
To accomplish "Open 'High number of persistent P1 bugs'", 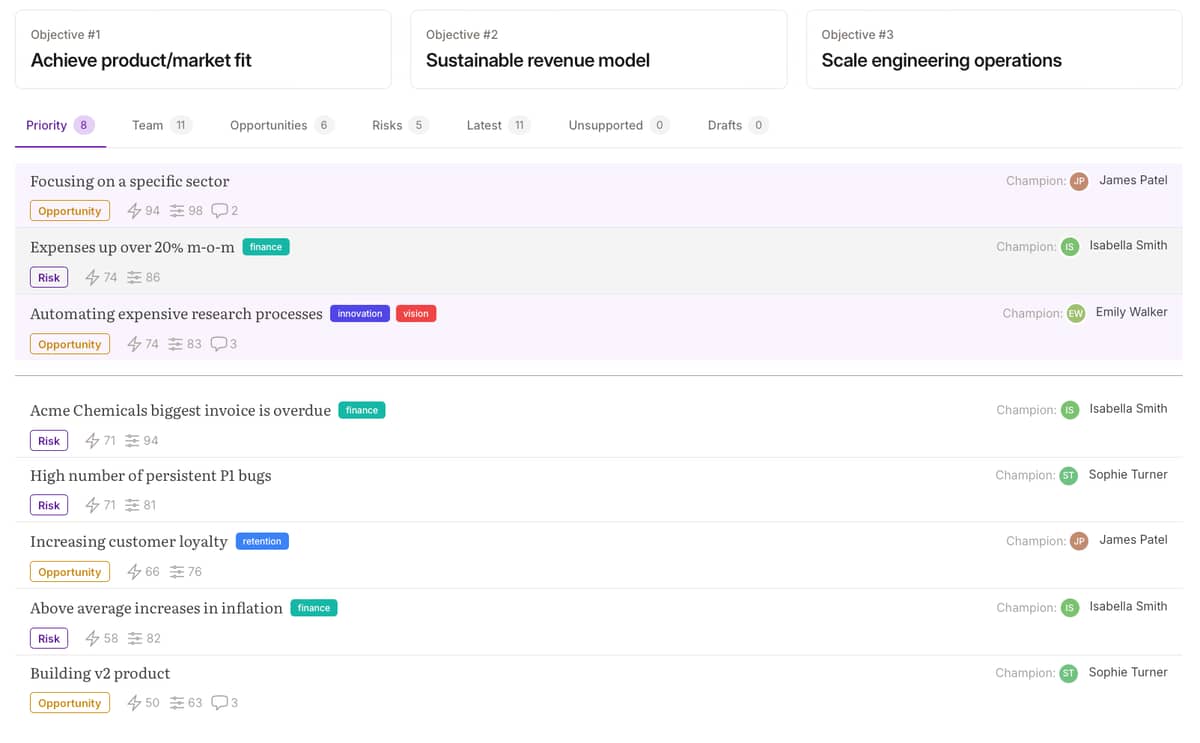I will click(x=151, y=476).
